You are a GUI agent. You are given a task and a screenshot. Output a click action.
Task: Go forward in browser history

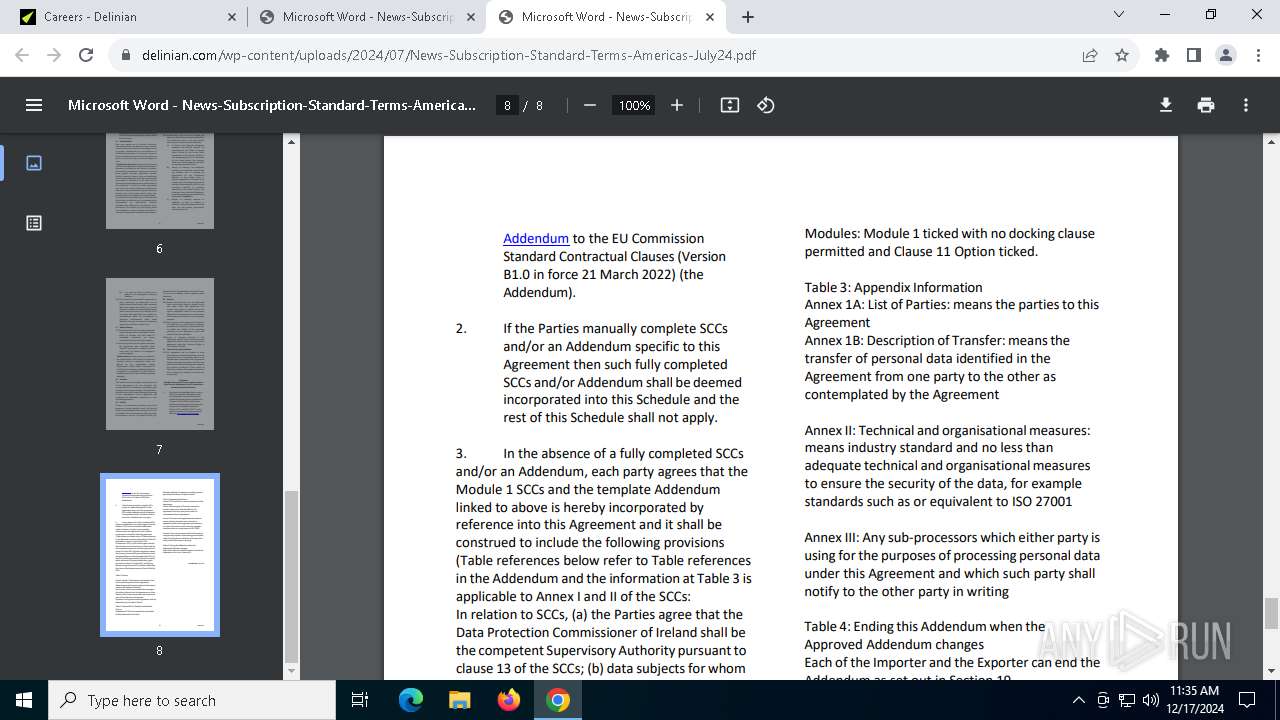[55, 55]
